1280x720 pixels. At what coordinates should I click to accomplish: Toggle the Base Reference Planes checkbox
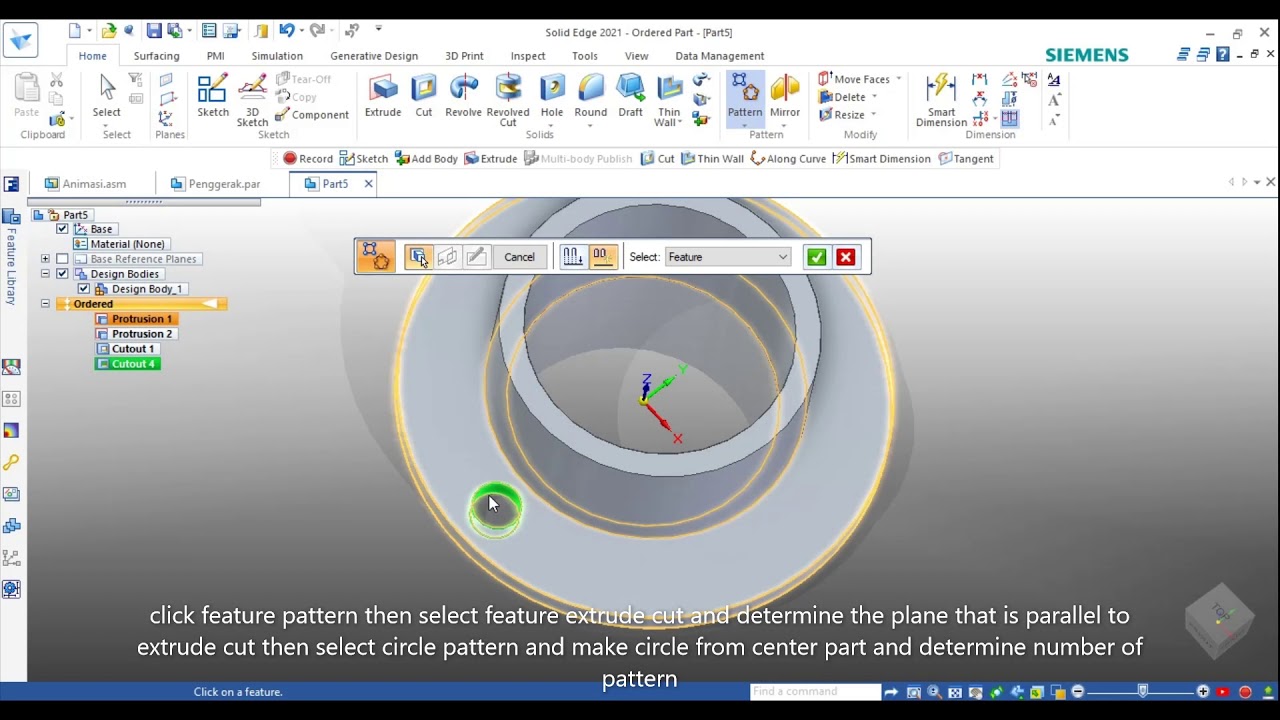62,259
